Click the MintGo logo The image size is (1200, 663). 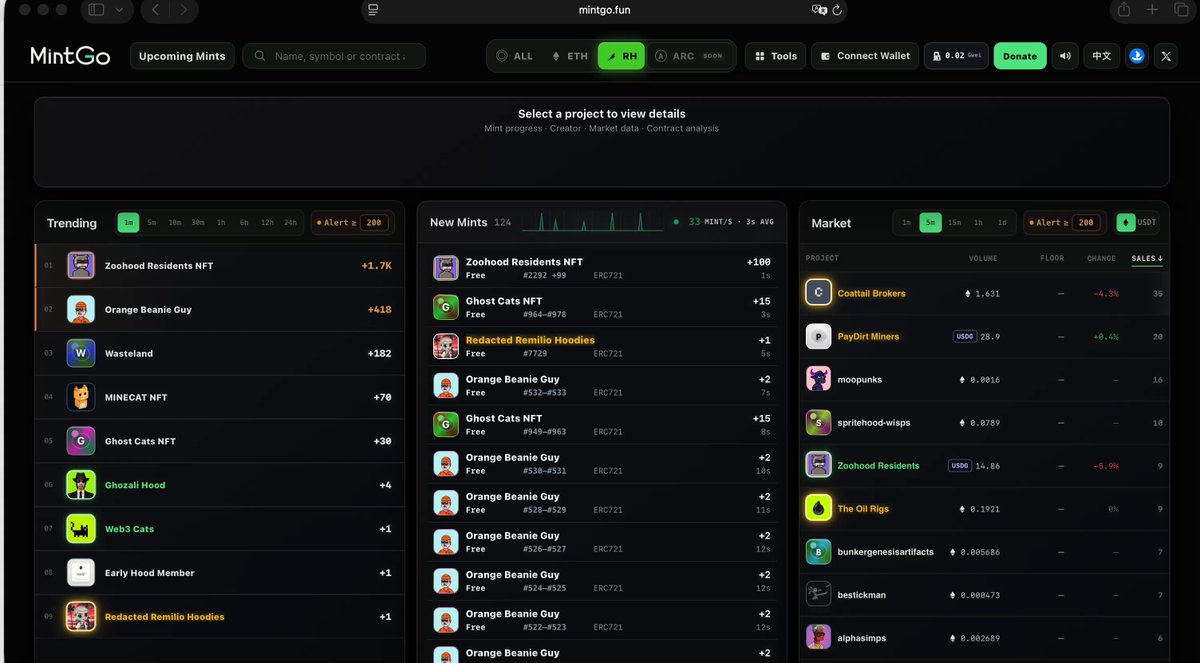pyautogui.click(x=72, y=56)
